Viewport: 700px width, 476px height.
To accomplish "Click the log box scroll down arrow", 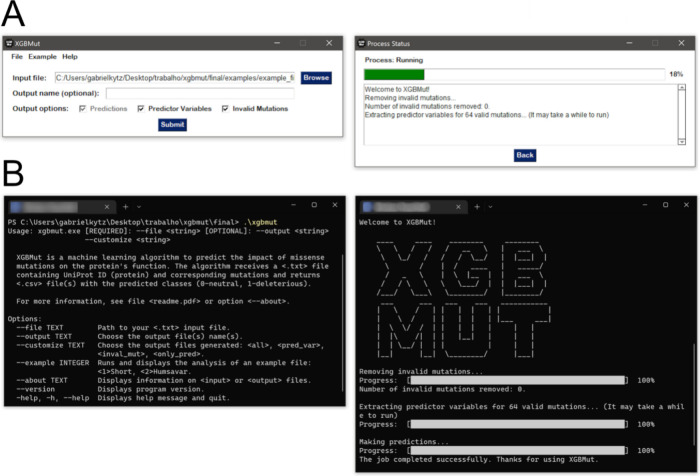I will (682, 142).
